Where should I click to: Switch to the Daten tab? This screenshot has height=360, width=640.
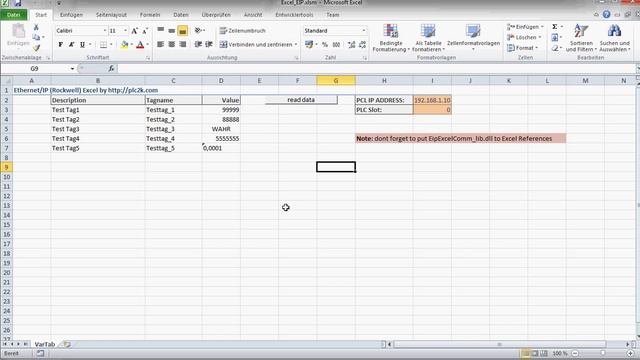(x=181, y=15)
